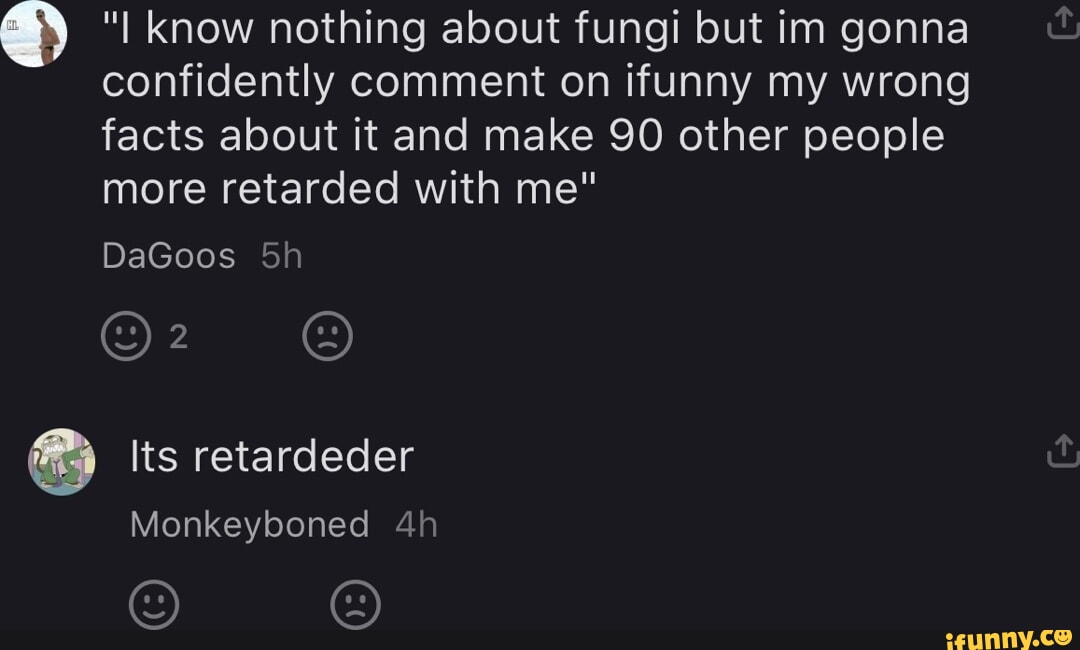Image resolution: width=1080 pixels, height=650 pixels.
Task: Click Monkeyboned's profile avatar
Action: (x=60, y=460)
